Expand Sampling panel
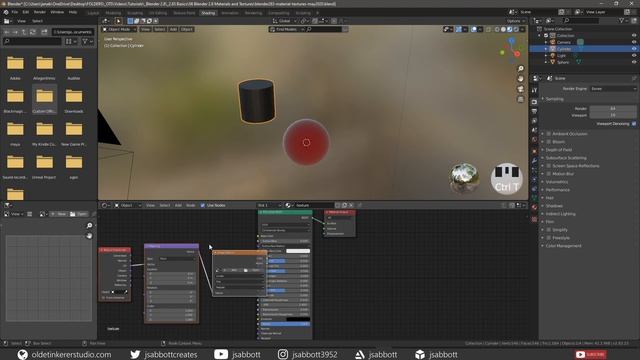Screen dimensions: 640x360 point(554,99)
